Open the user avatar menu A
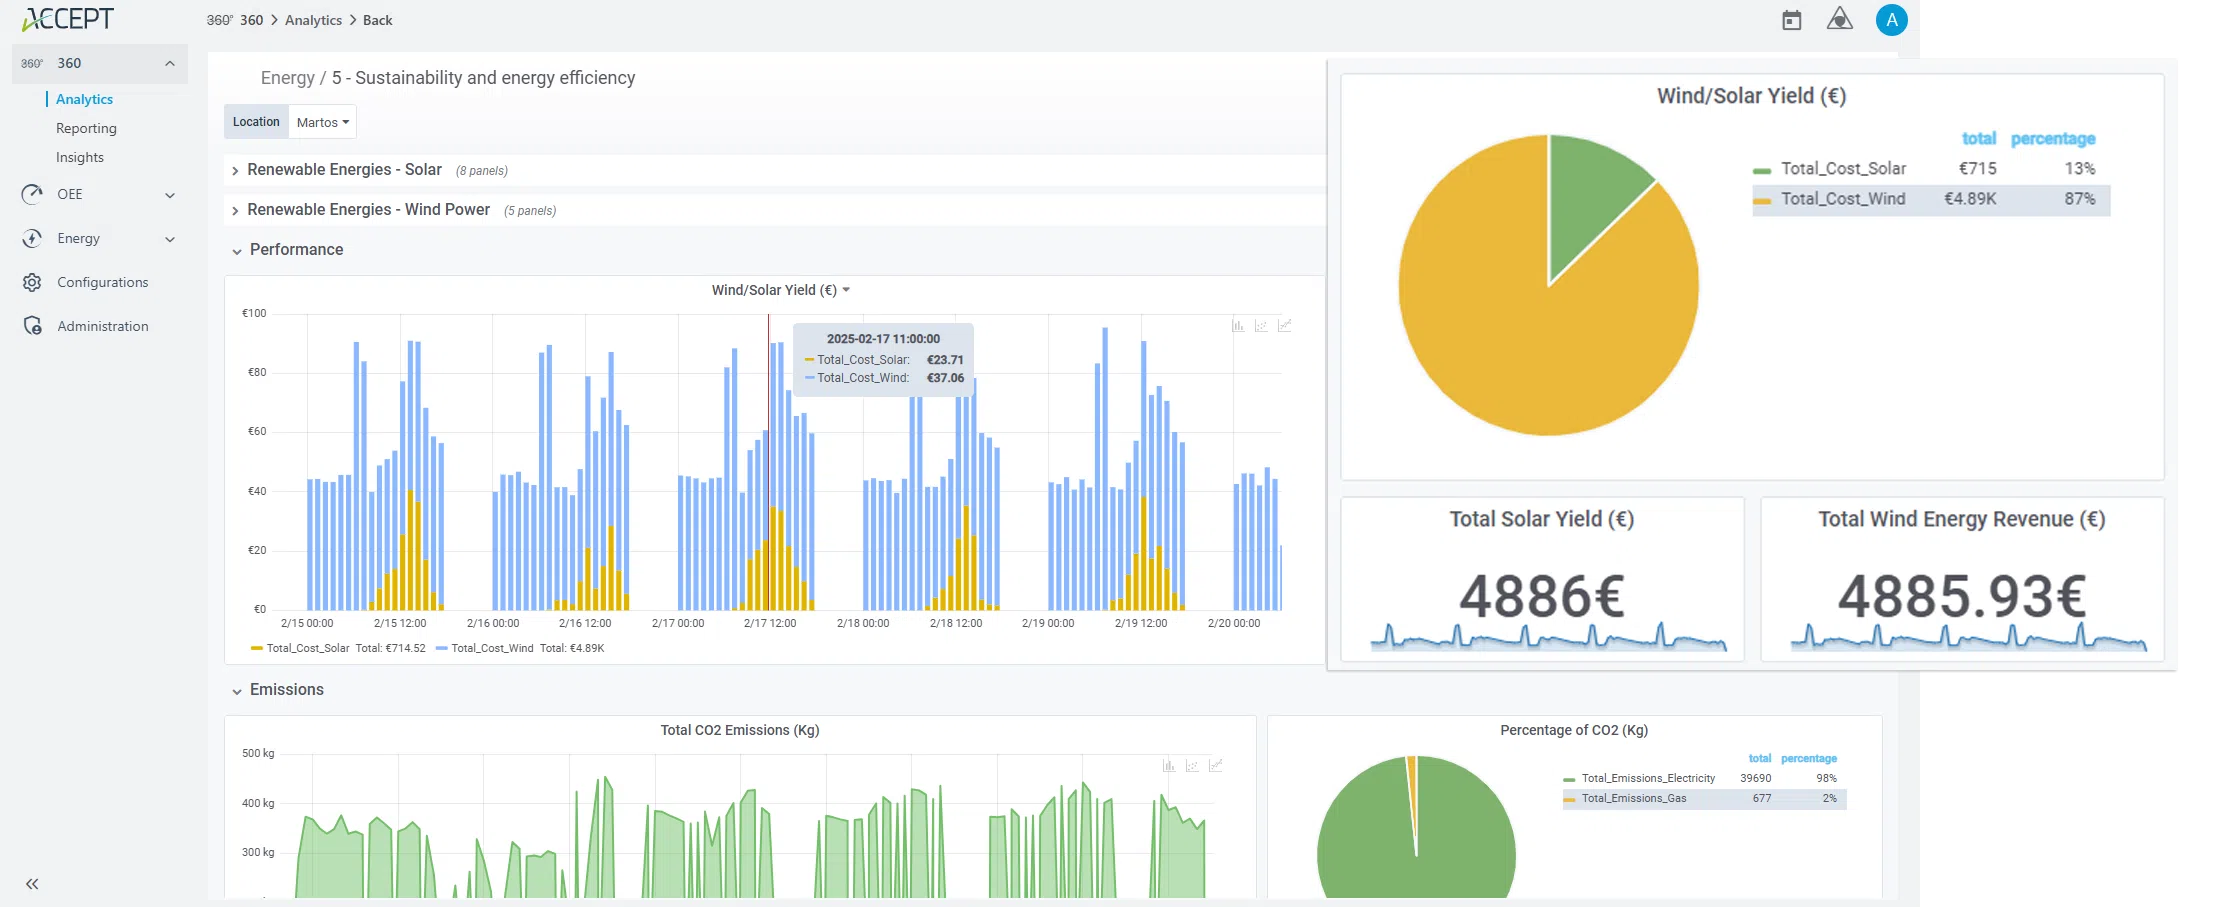 tap(1891, 20)
